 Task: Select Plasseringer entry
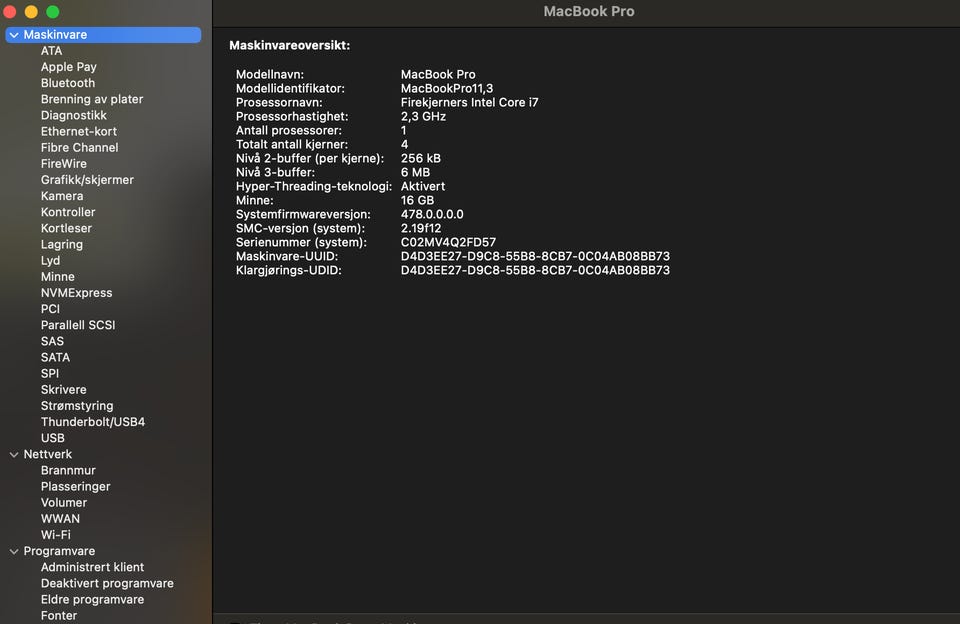click(75, 487)
